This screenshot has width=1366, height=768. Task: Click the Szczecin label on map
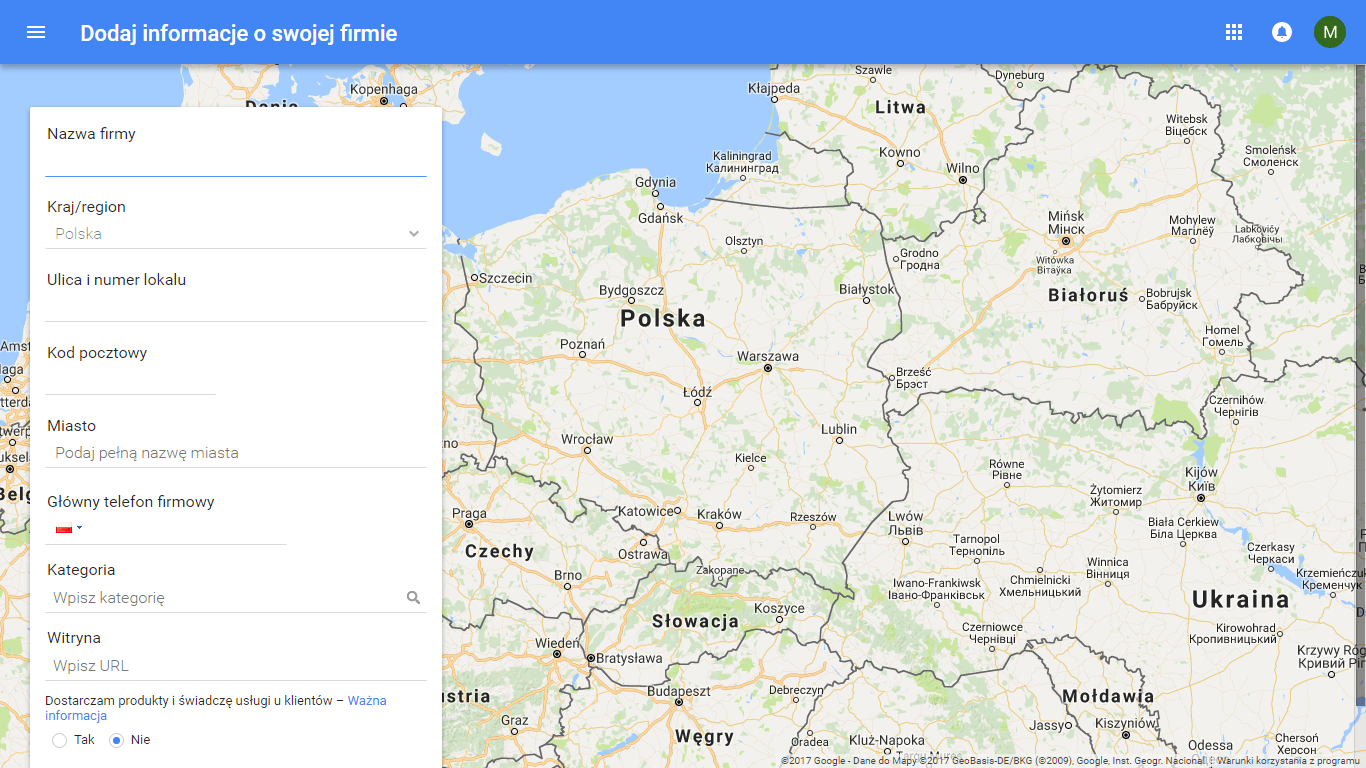tap(506, 278)
